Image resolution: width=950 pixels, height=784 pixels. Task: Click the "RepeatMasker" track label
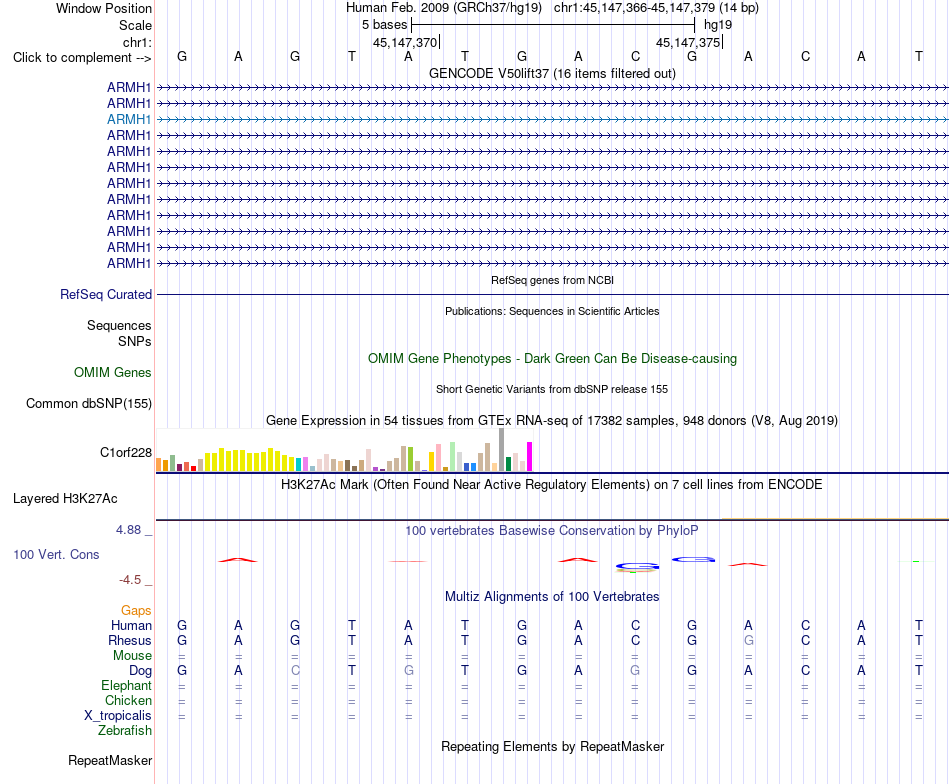point(110,760)
